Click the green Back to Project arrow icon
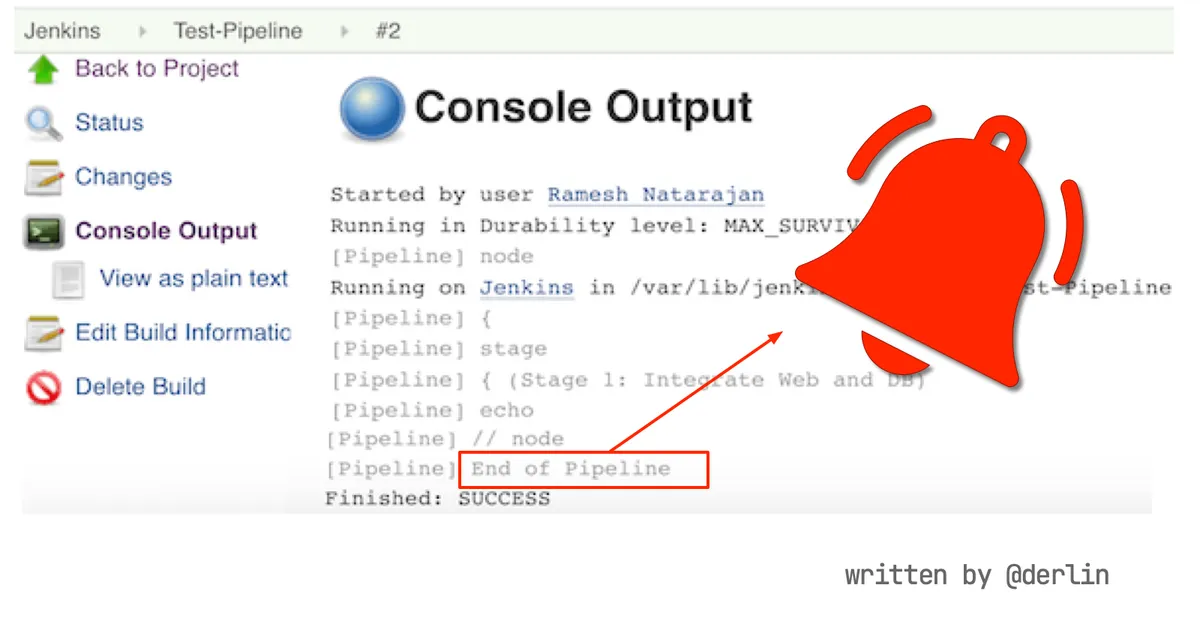This screenshot has width=1200, height=630. click(44, 70)
